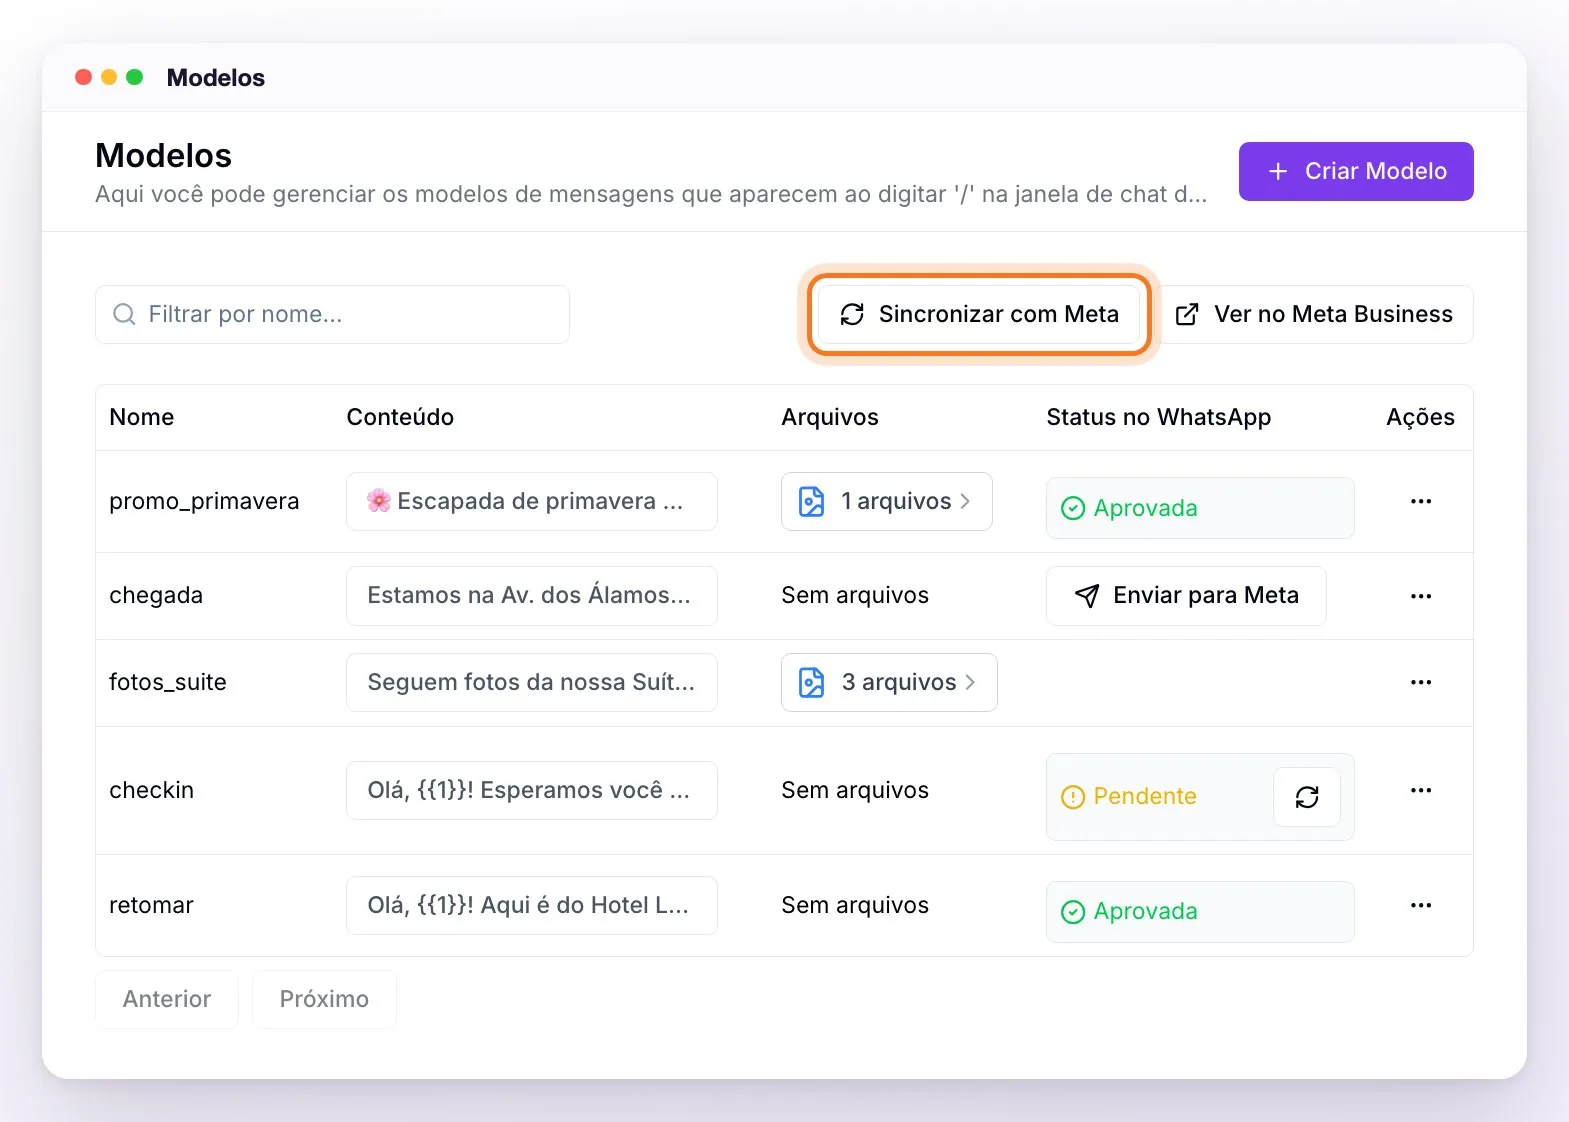The height and width of the screenshot is (1122, 1569).
Task: Click the file icon in 3 arquivos
Action: 812,682
